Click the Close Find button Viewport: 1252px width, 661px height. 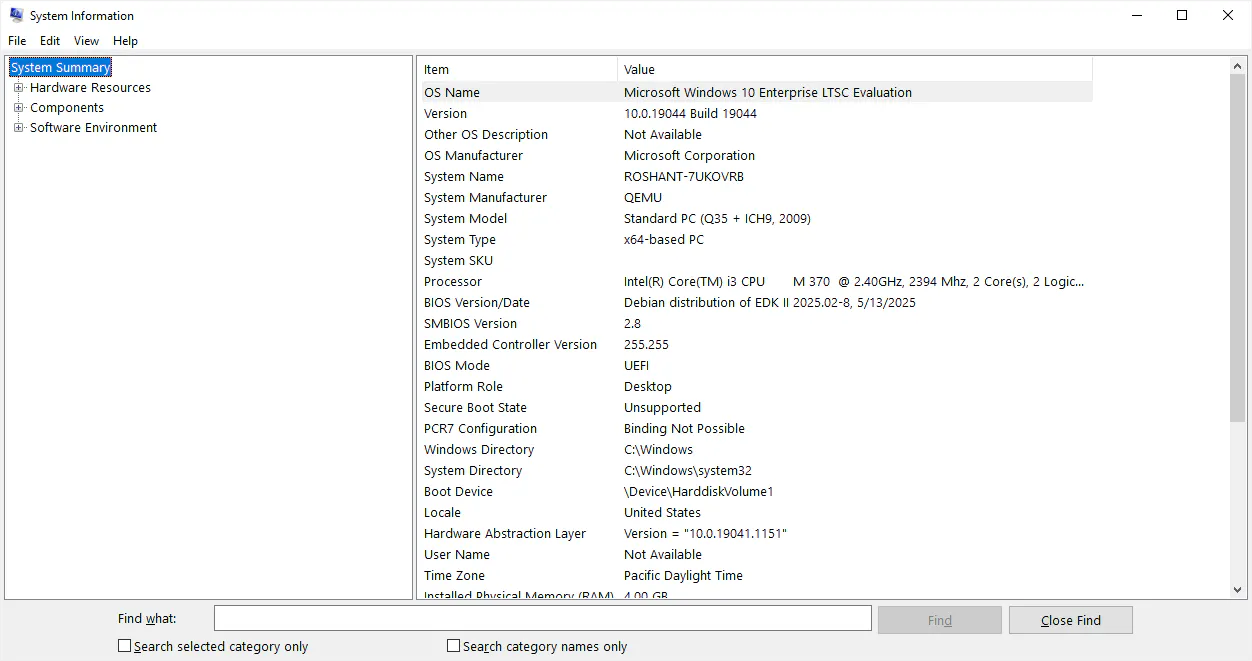click(1071, 620)
